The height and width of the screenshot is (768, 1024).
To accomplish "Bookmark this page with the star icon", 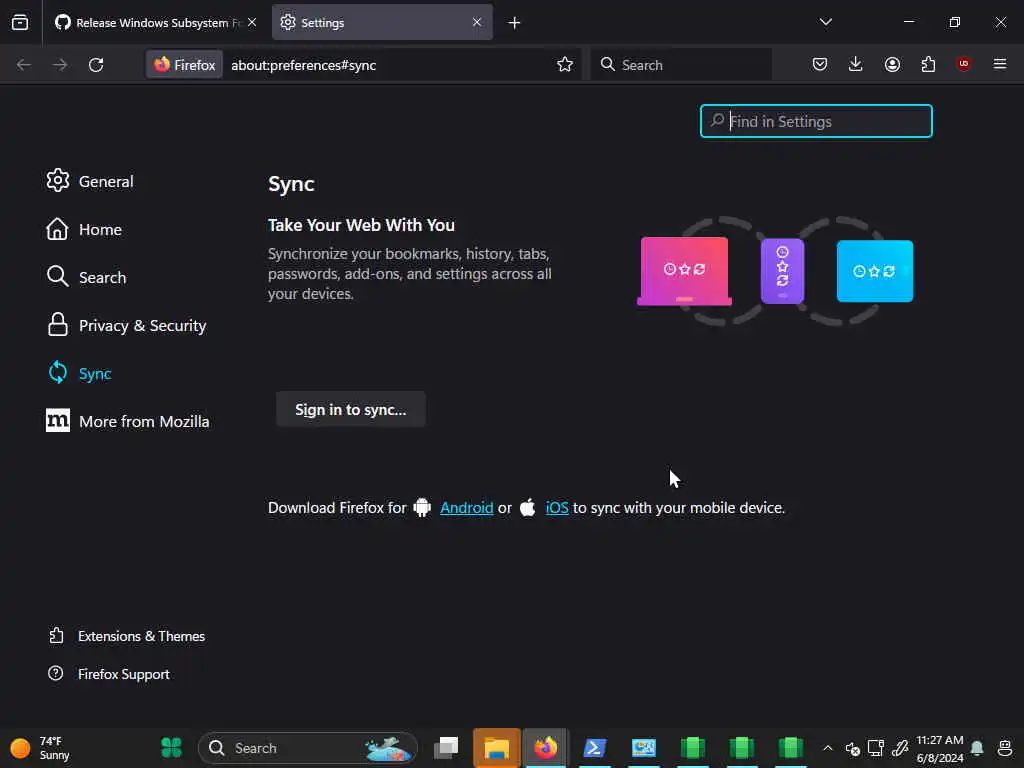I will point(565,64).
